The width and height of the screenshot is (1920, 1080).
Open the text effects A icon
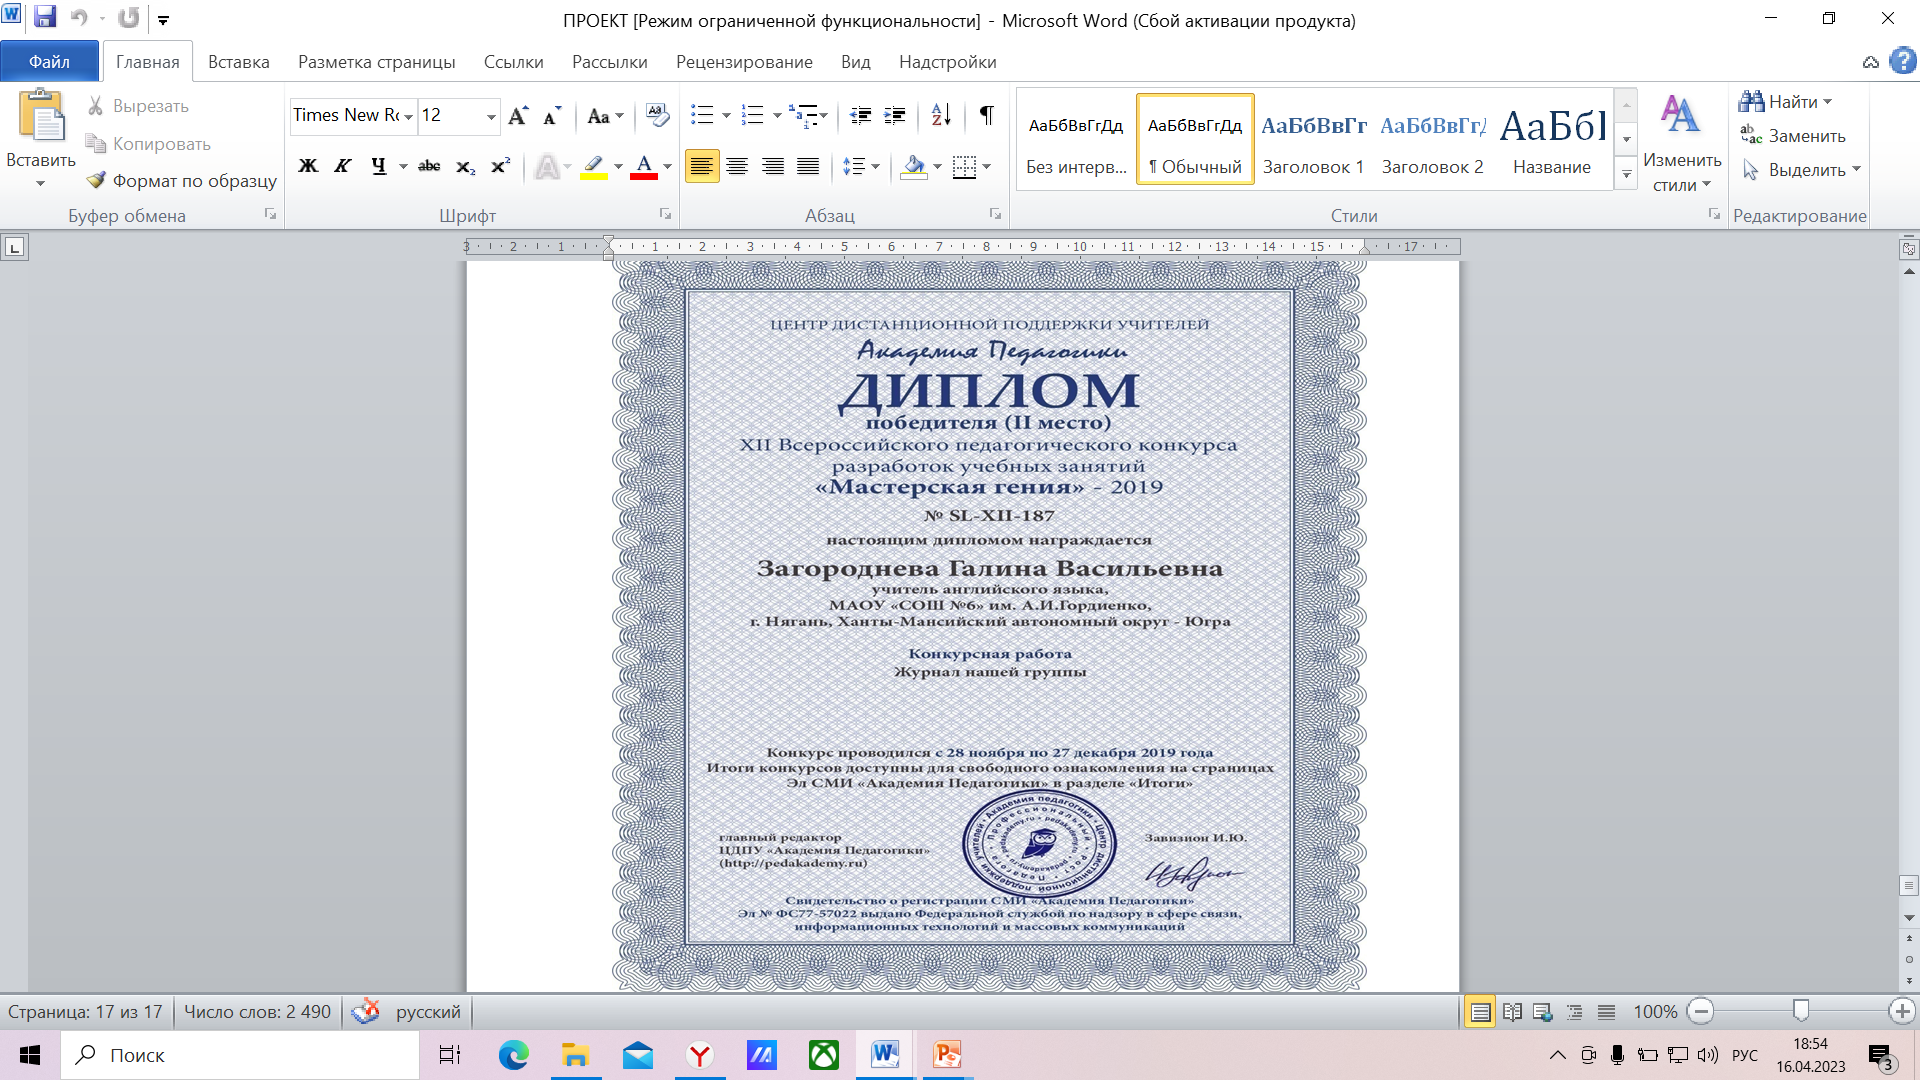(x=547, y=166)
